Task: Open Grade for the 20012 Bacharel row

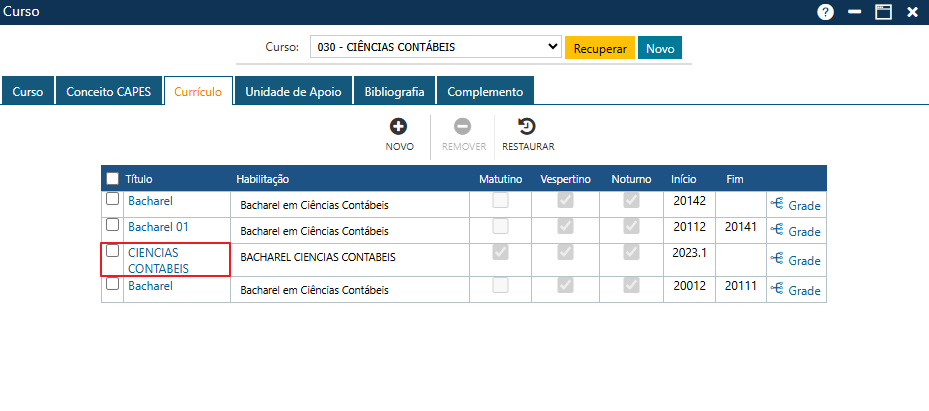Action: (x=795, y=290)
